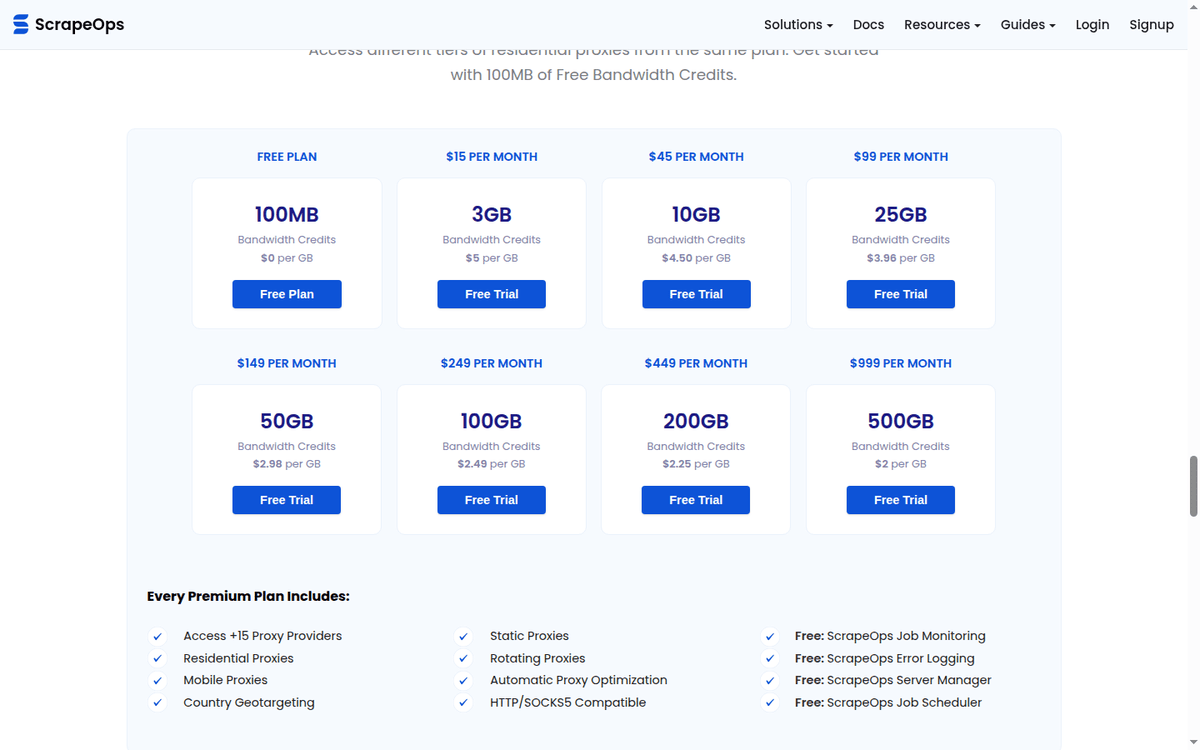Start Free Trial for the 200GB plan
1200x750 pixels.
point(696,500)
